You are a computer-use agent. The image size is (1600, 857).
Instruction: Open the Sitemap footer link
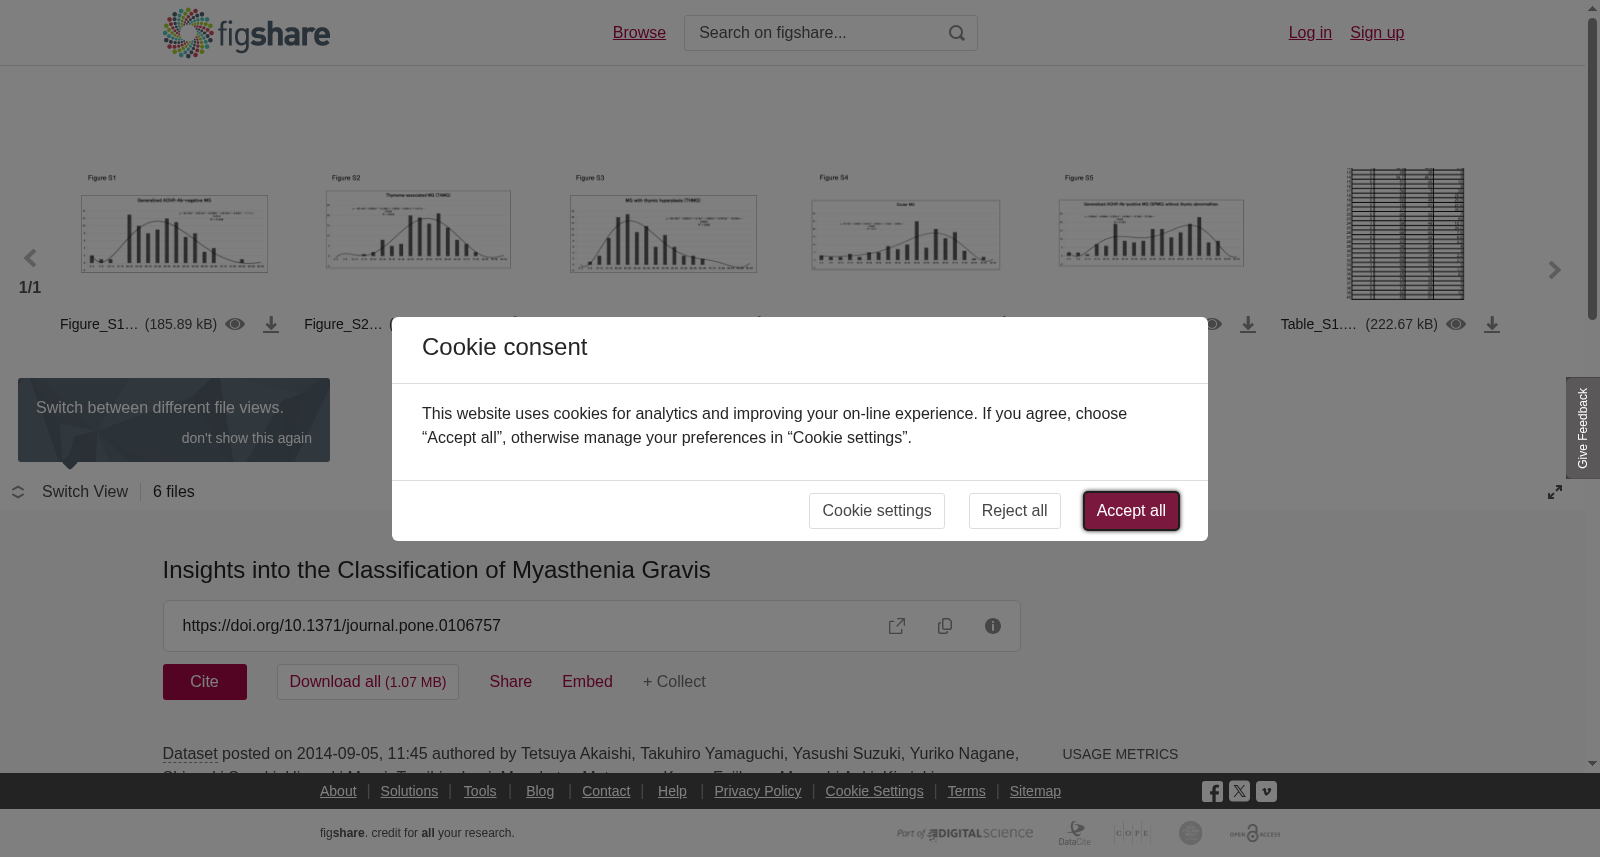click(1035, 791)
